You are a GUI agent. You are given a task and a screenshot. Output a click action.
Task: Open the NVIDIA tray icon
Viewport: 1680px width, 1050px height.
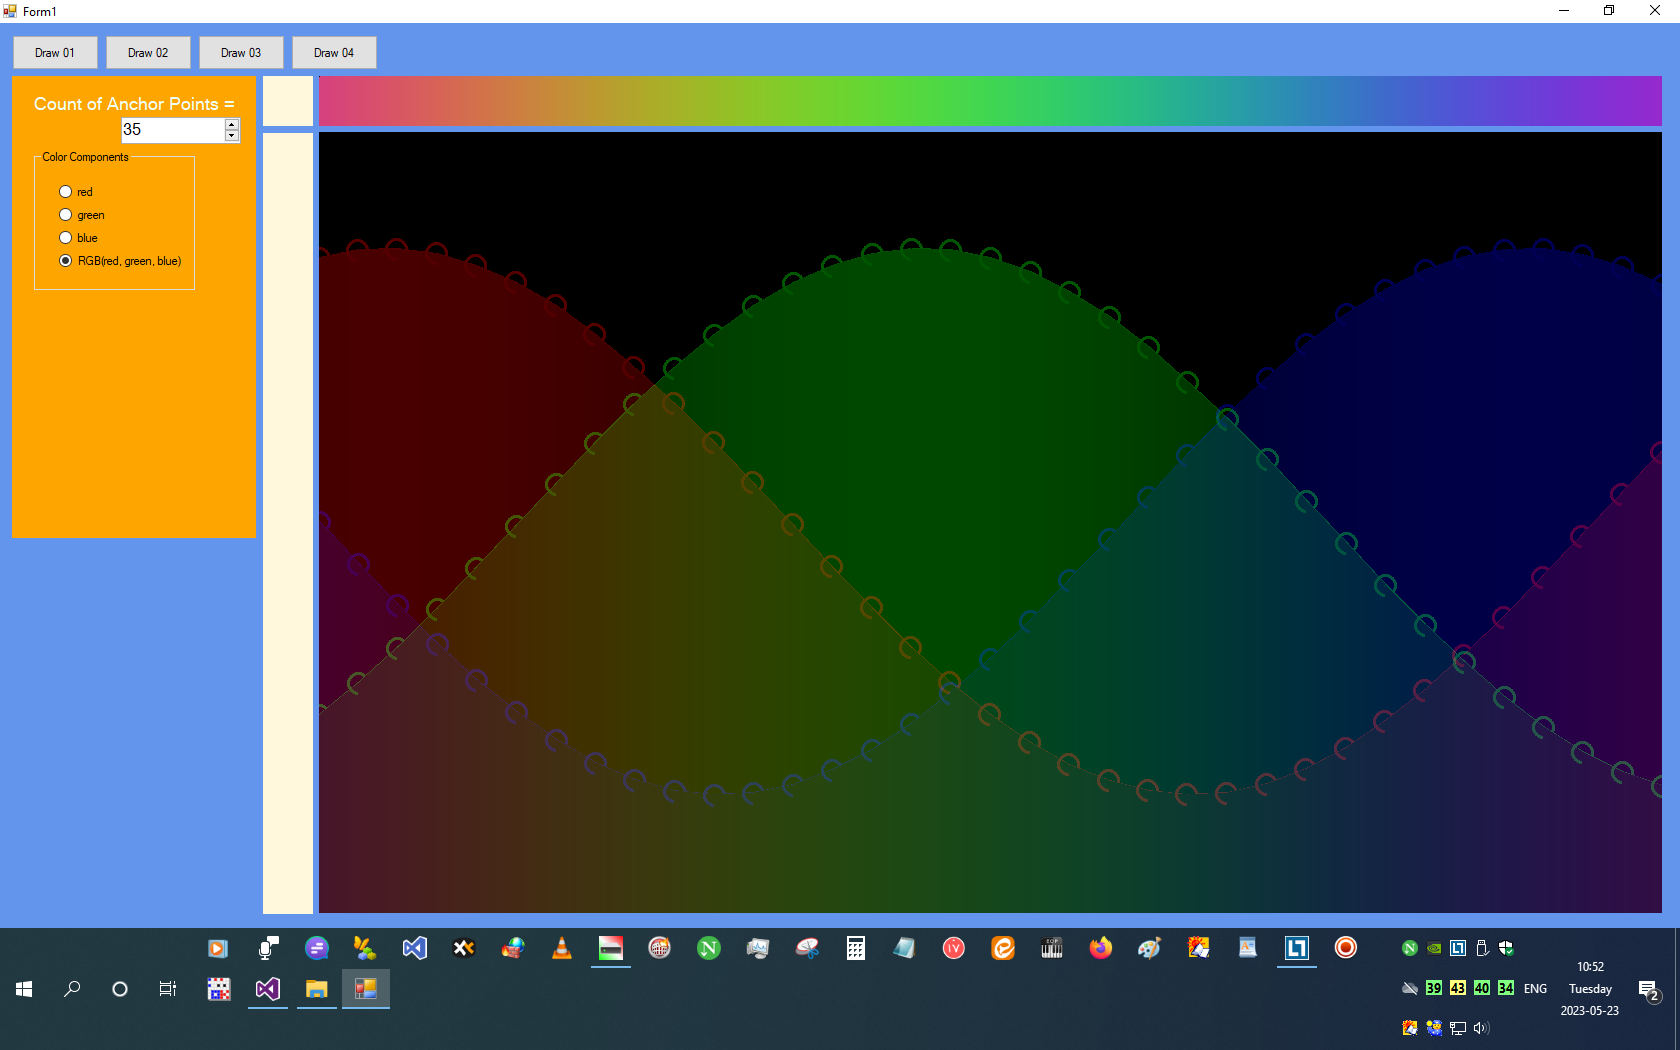[1434, 948]
